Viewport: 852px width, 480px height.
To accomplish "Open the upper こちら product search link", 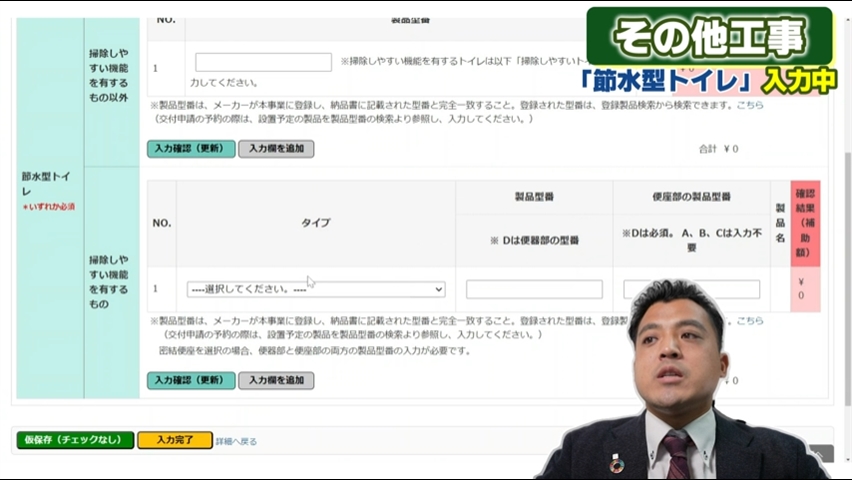I will [749, 105].
